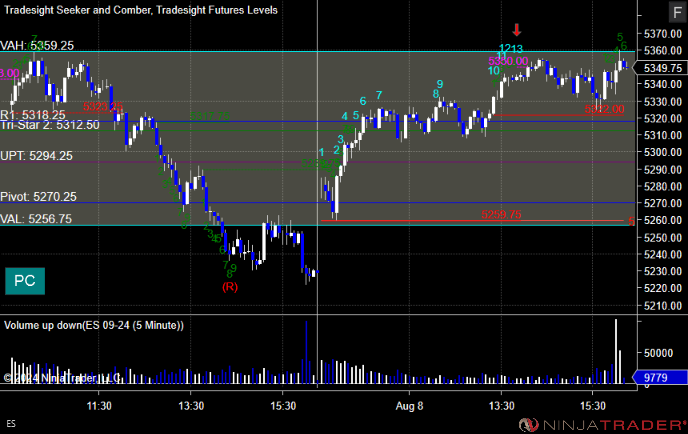Click the teal PC button
Screen dimensions: 688x434
coord(25,281)
